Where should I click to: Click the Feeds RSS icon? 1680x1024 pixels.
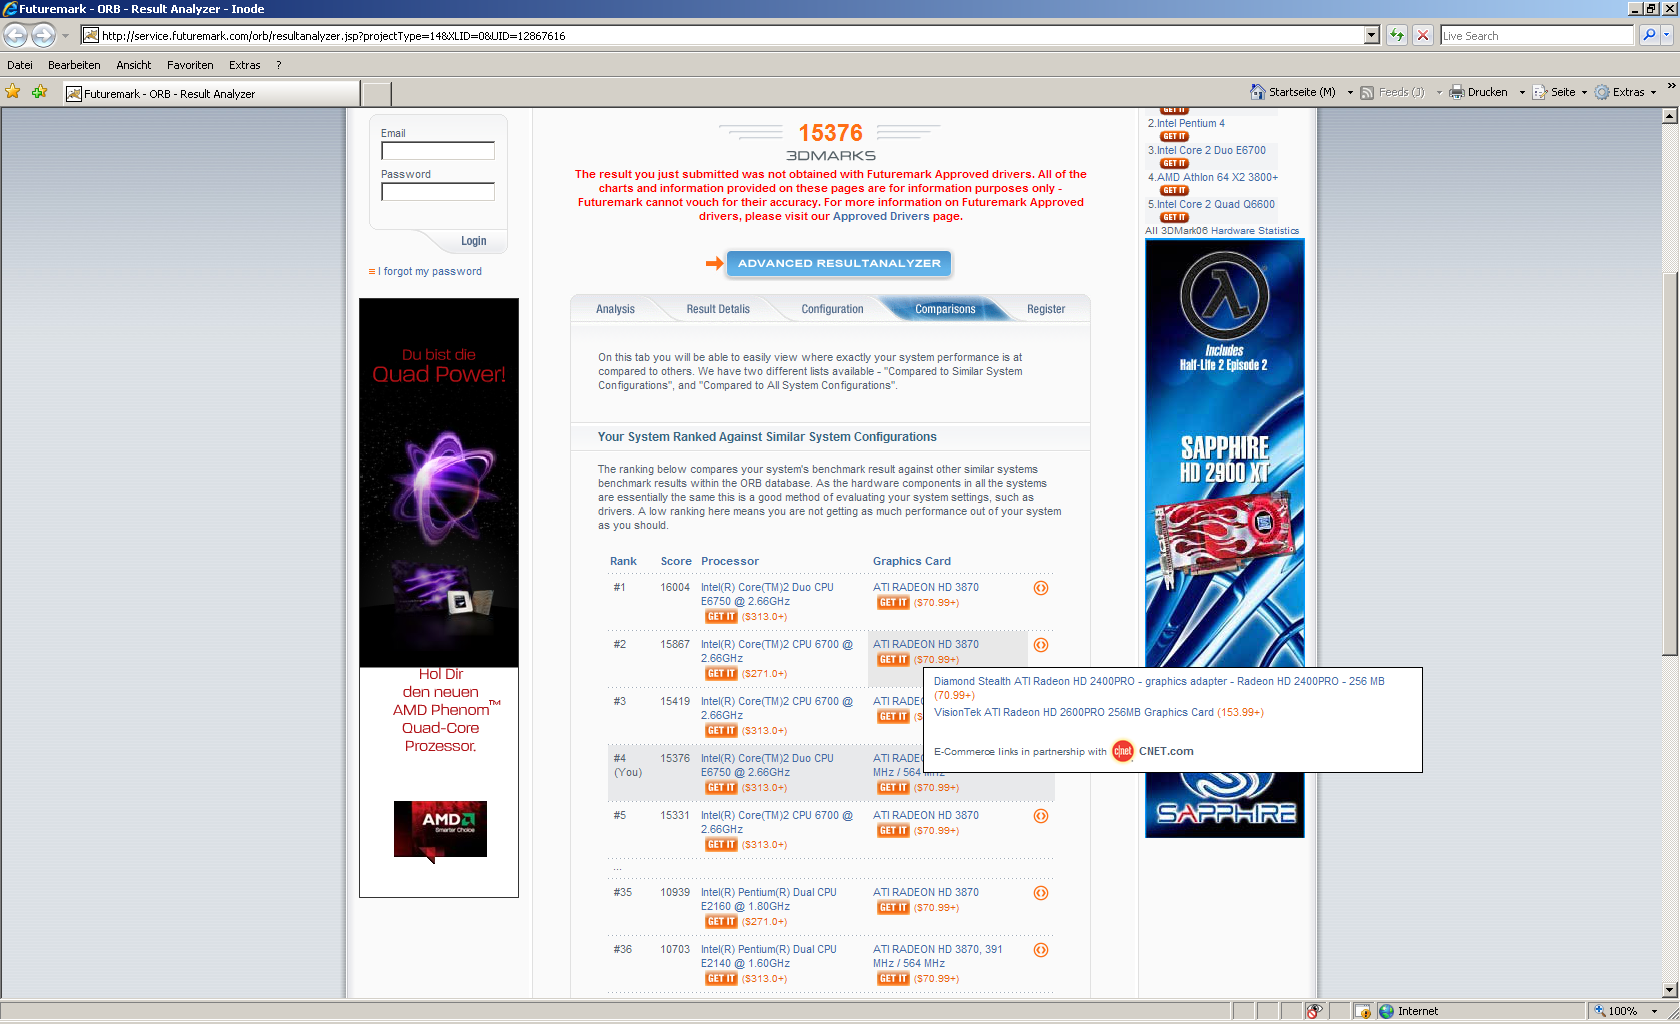click(1367, 92)
